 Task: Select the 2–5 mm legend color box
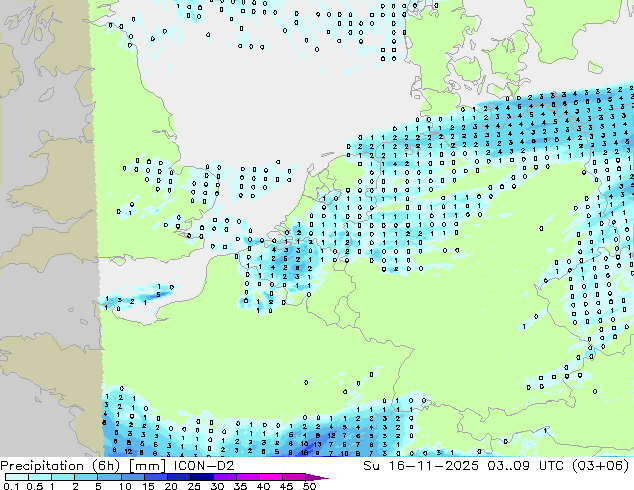tap(86, 477)
